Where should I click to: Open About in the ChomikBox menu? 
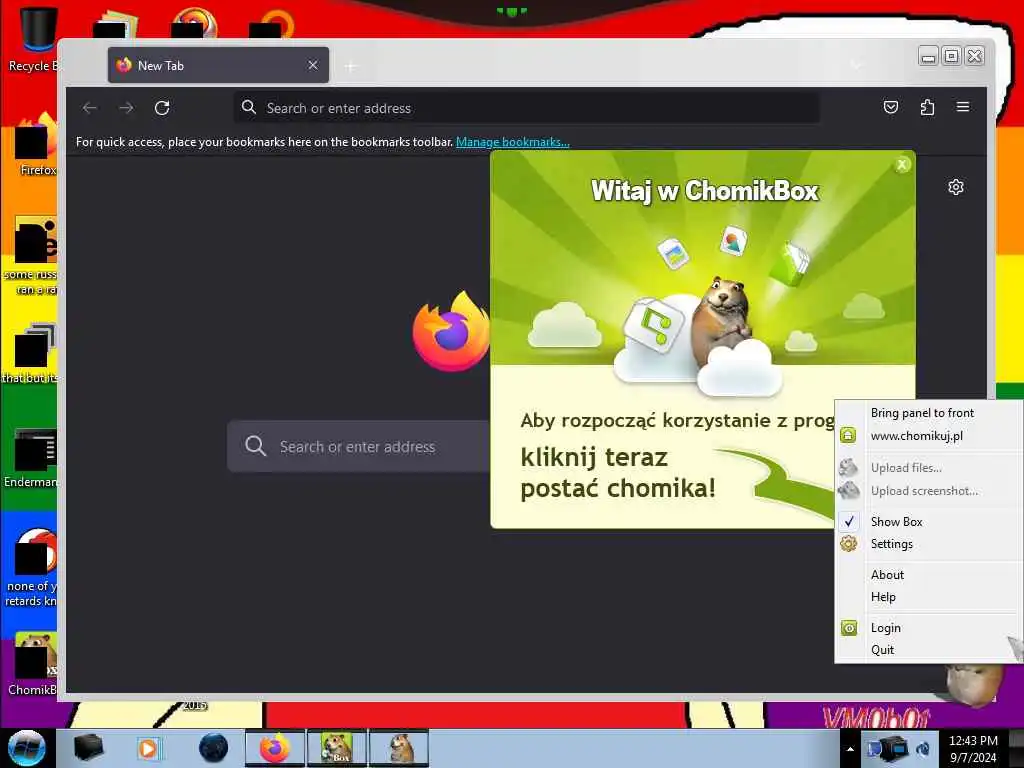929,575
